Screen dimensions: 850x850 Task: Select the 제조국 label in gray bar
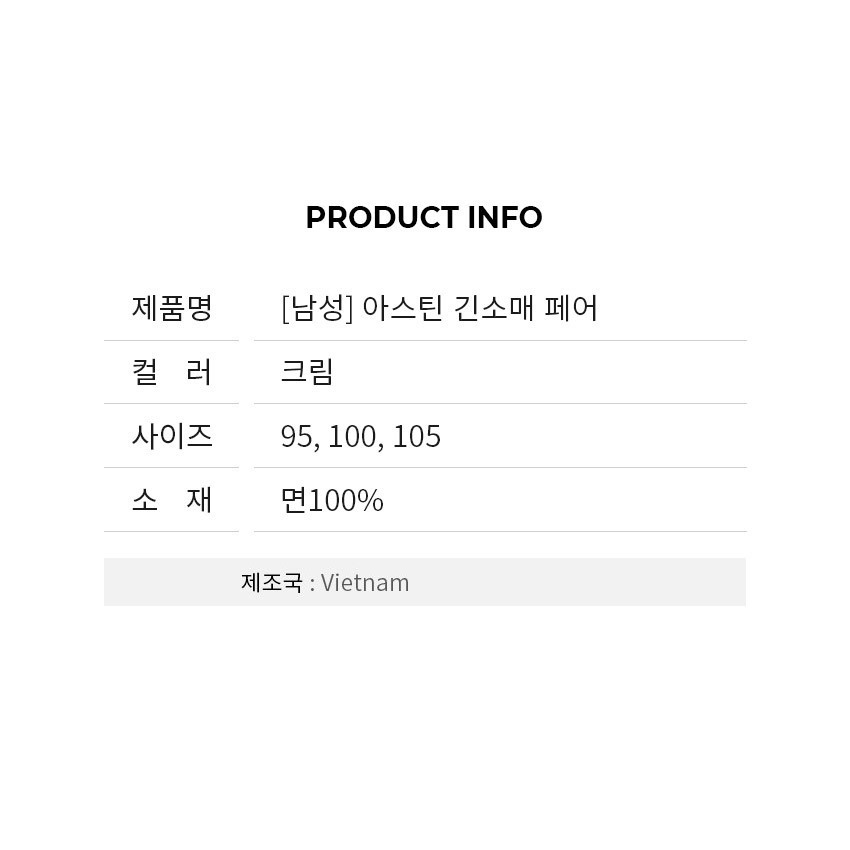(271, 582)
